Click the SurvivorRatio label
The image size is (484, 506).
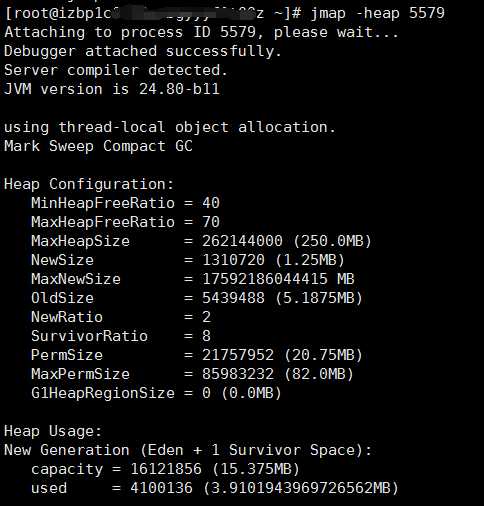point(89,336)
